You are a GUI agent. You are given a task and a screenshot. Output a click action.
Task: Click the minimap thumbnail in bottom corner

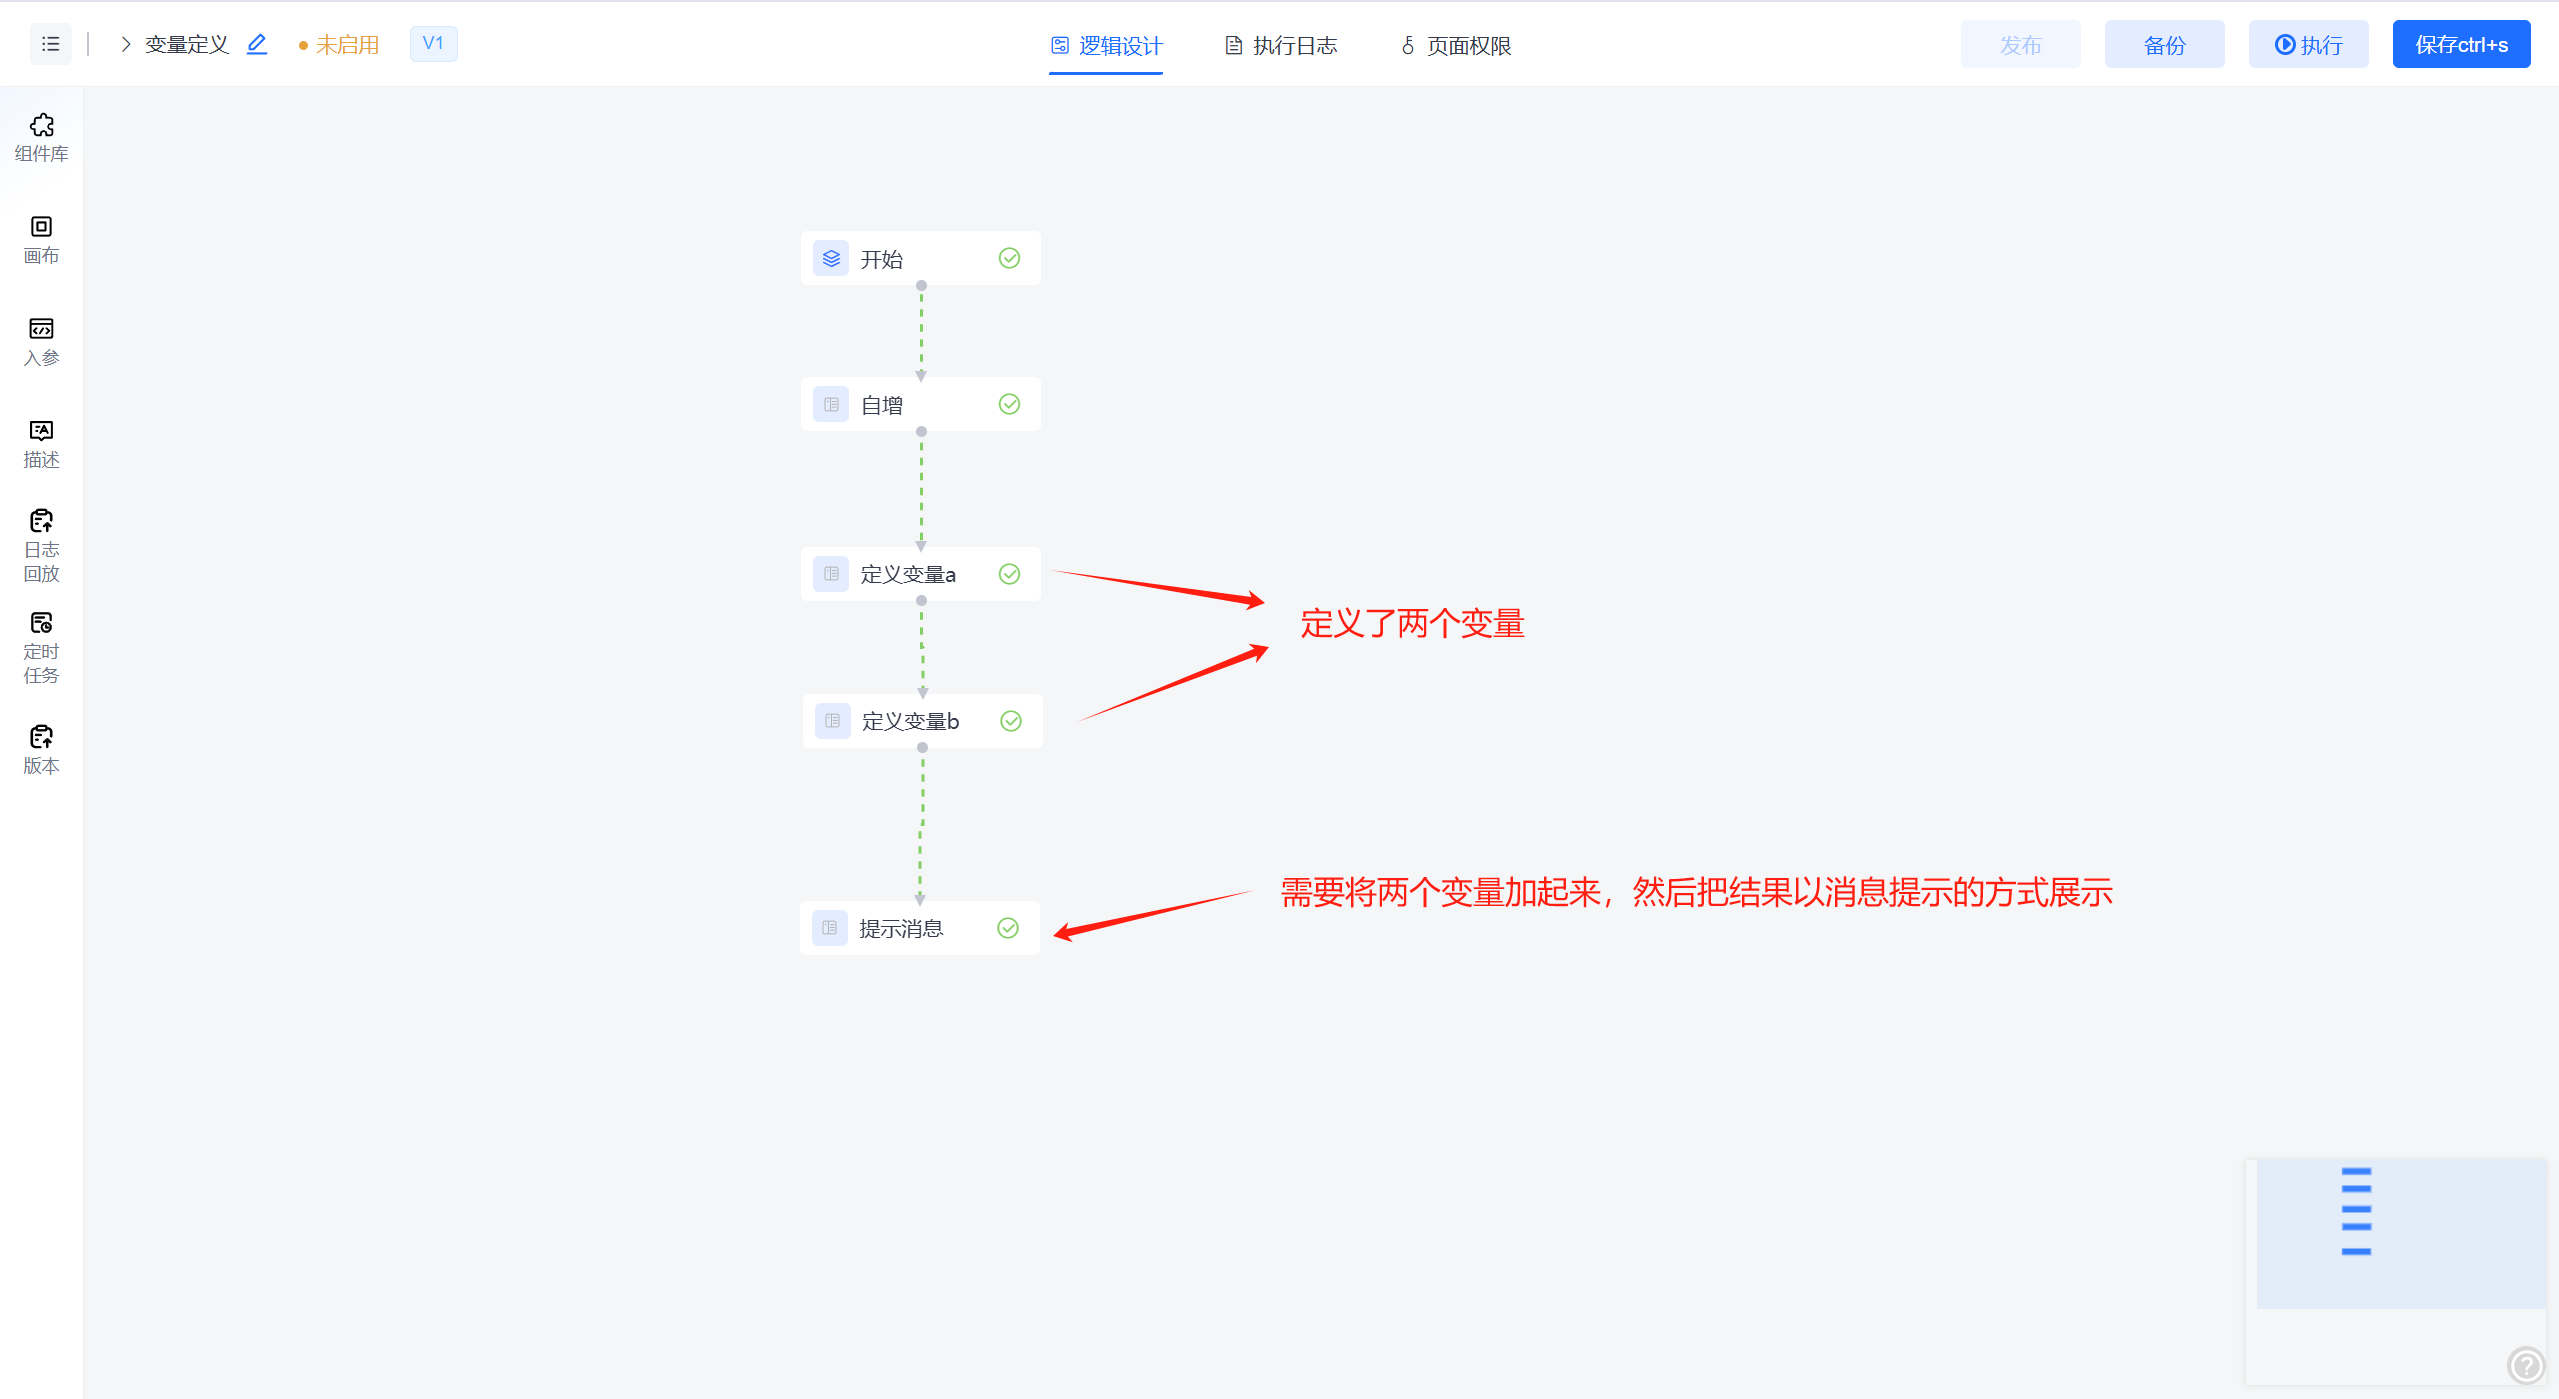pyautogui.click(x=2400, y=1233)
